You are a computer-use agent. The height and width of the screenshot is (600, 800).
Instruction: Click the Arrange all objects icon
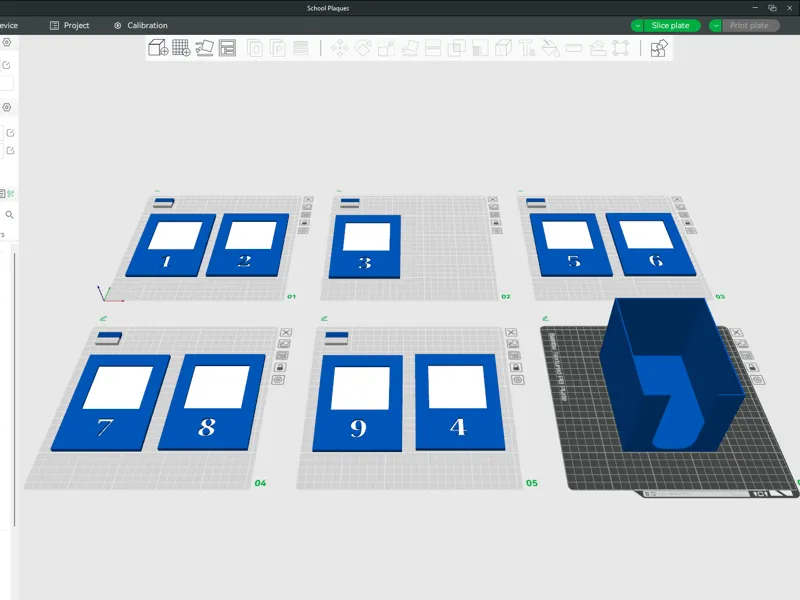pos(228,48)
